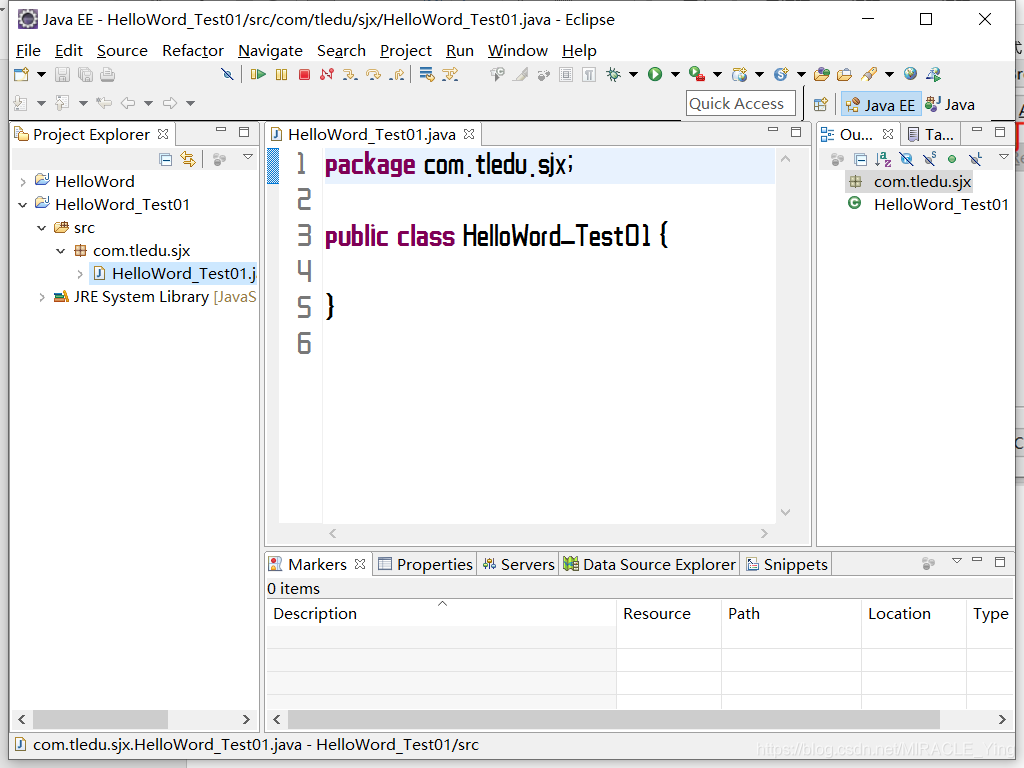Toggle Hide Non-Public Members in Outline
1024x768 pixels.
952,159
